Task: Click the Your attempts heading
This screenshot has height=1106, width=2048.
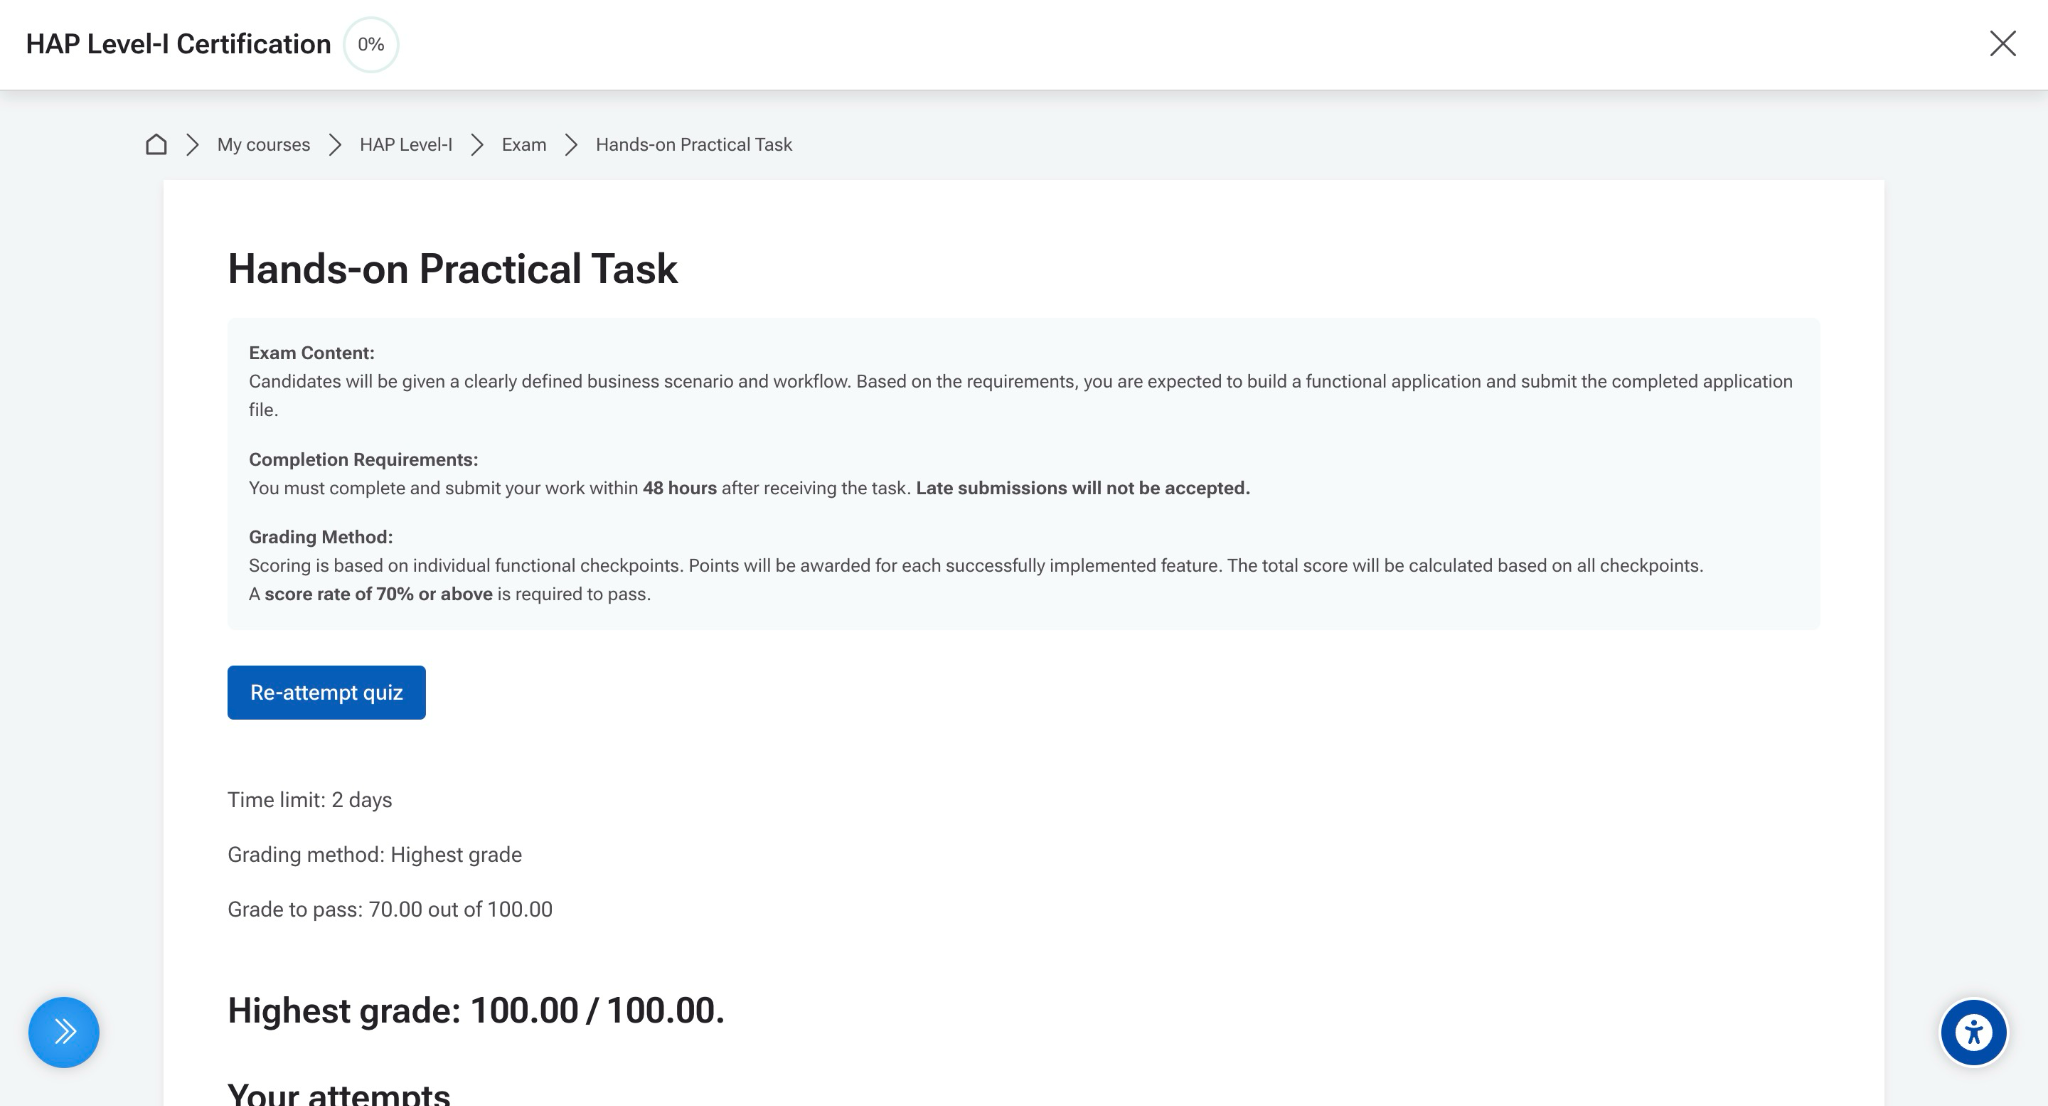Action: [339, 1092]
